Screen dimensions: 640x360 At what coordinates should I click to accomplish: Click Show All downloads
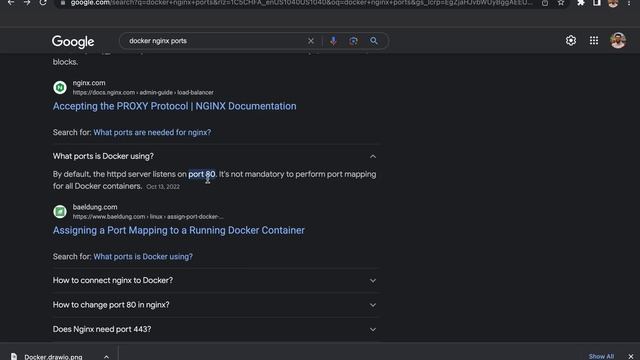tap(601, 356)
